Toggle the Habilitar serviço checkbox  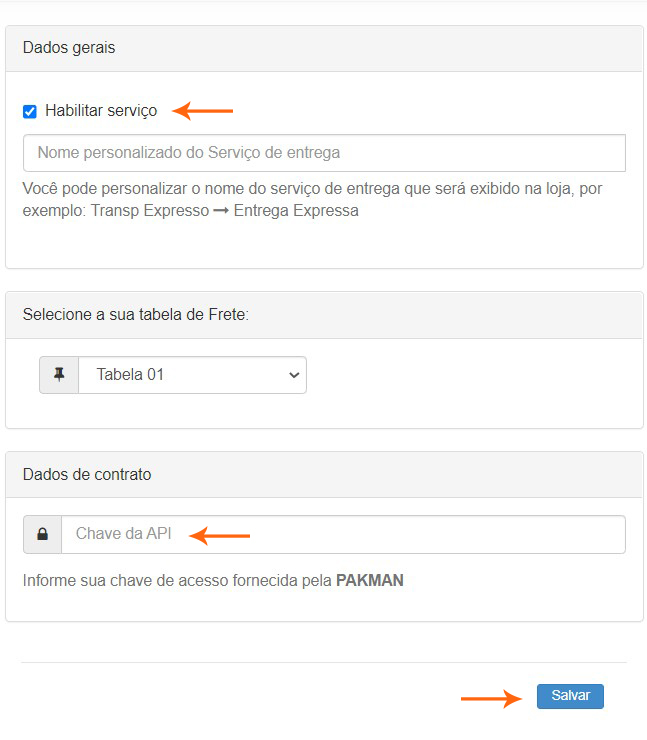tap(30, 111)
